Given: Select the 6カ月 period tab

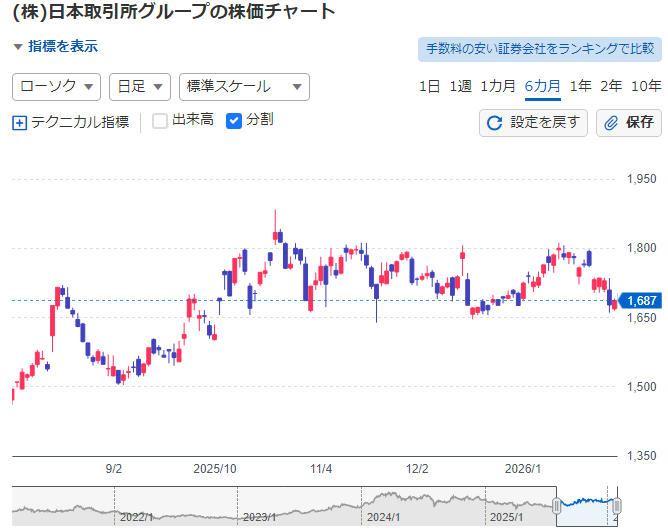Looking at the screenshot, I should 542,87.
